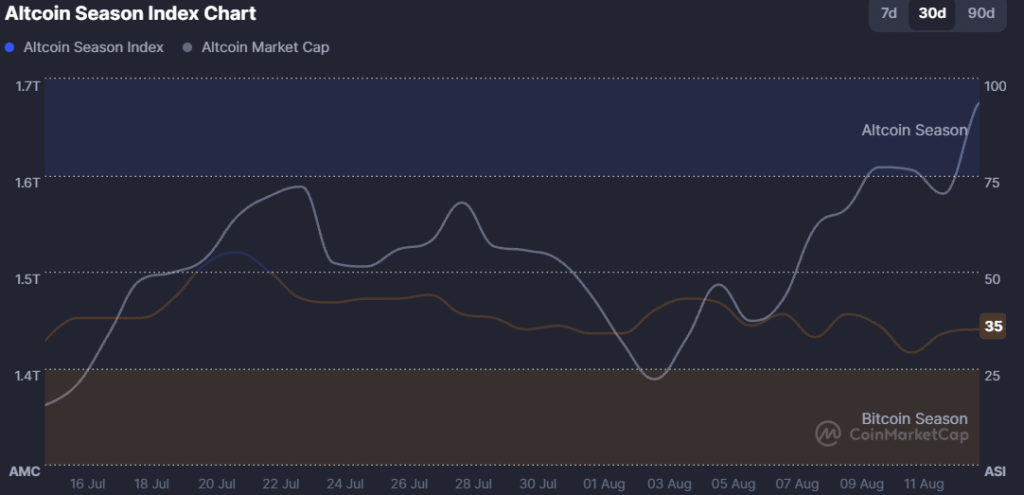Click the 28 Jul date marker

475,484
